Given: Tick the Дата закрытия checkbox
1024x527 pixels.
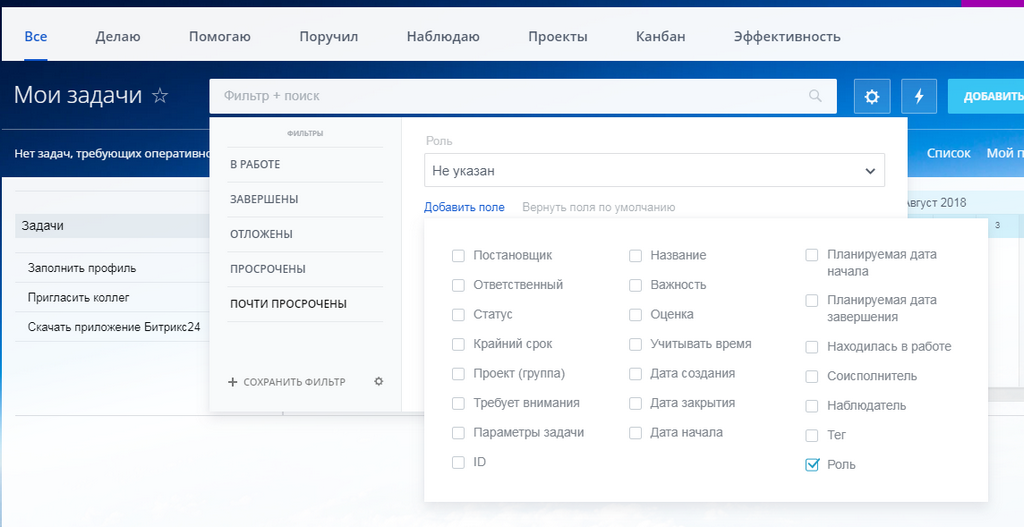Looking at the screenshot, I should (x=635, y=403).
